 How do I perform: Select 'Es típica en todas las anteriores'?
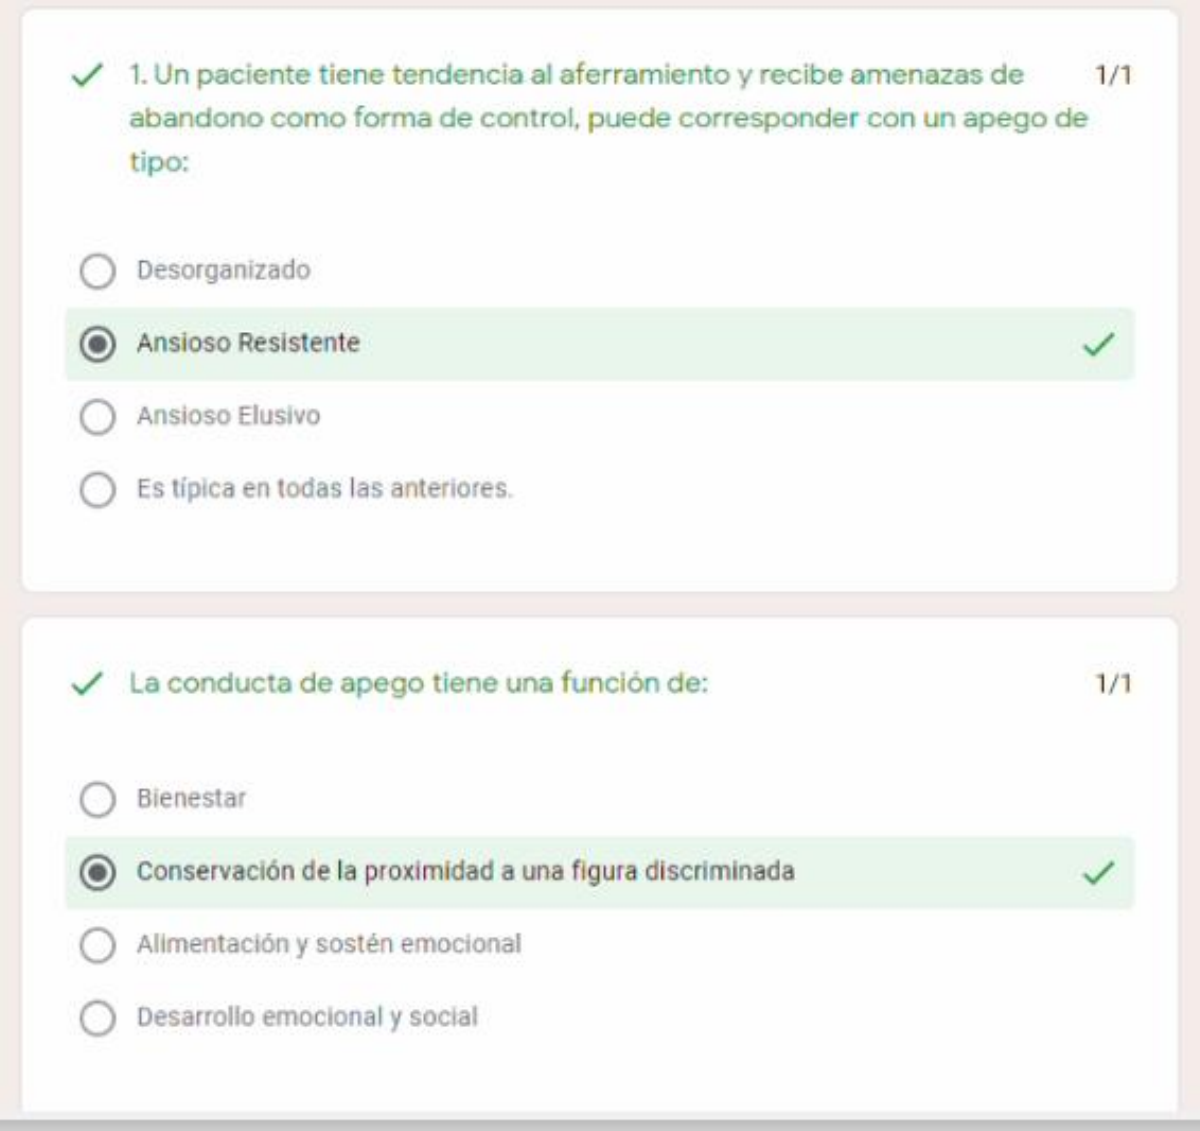click(97, 490)
